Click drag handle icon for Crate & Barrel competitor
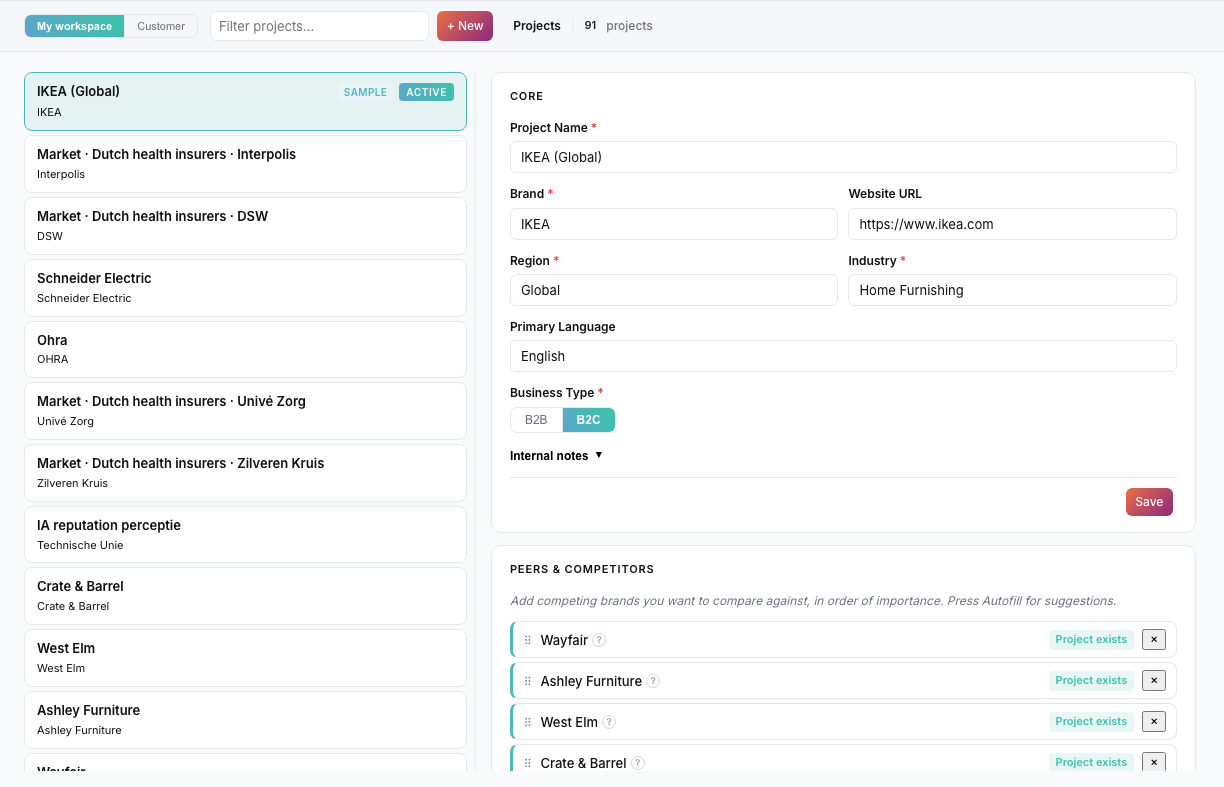Screen dimensions: 1224x787 pyautogui.click(x=528, y=763)
